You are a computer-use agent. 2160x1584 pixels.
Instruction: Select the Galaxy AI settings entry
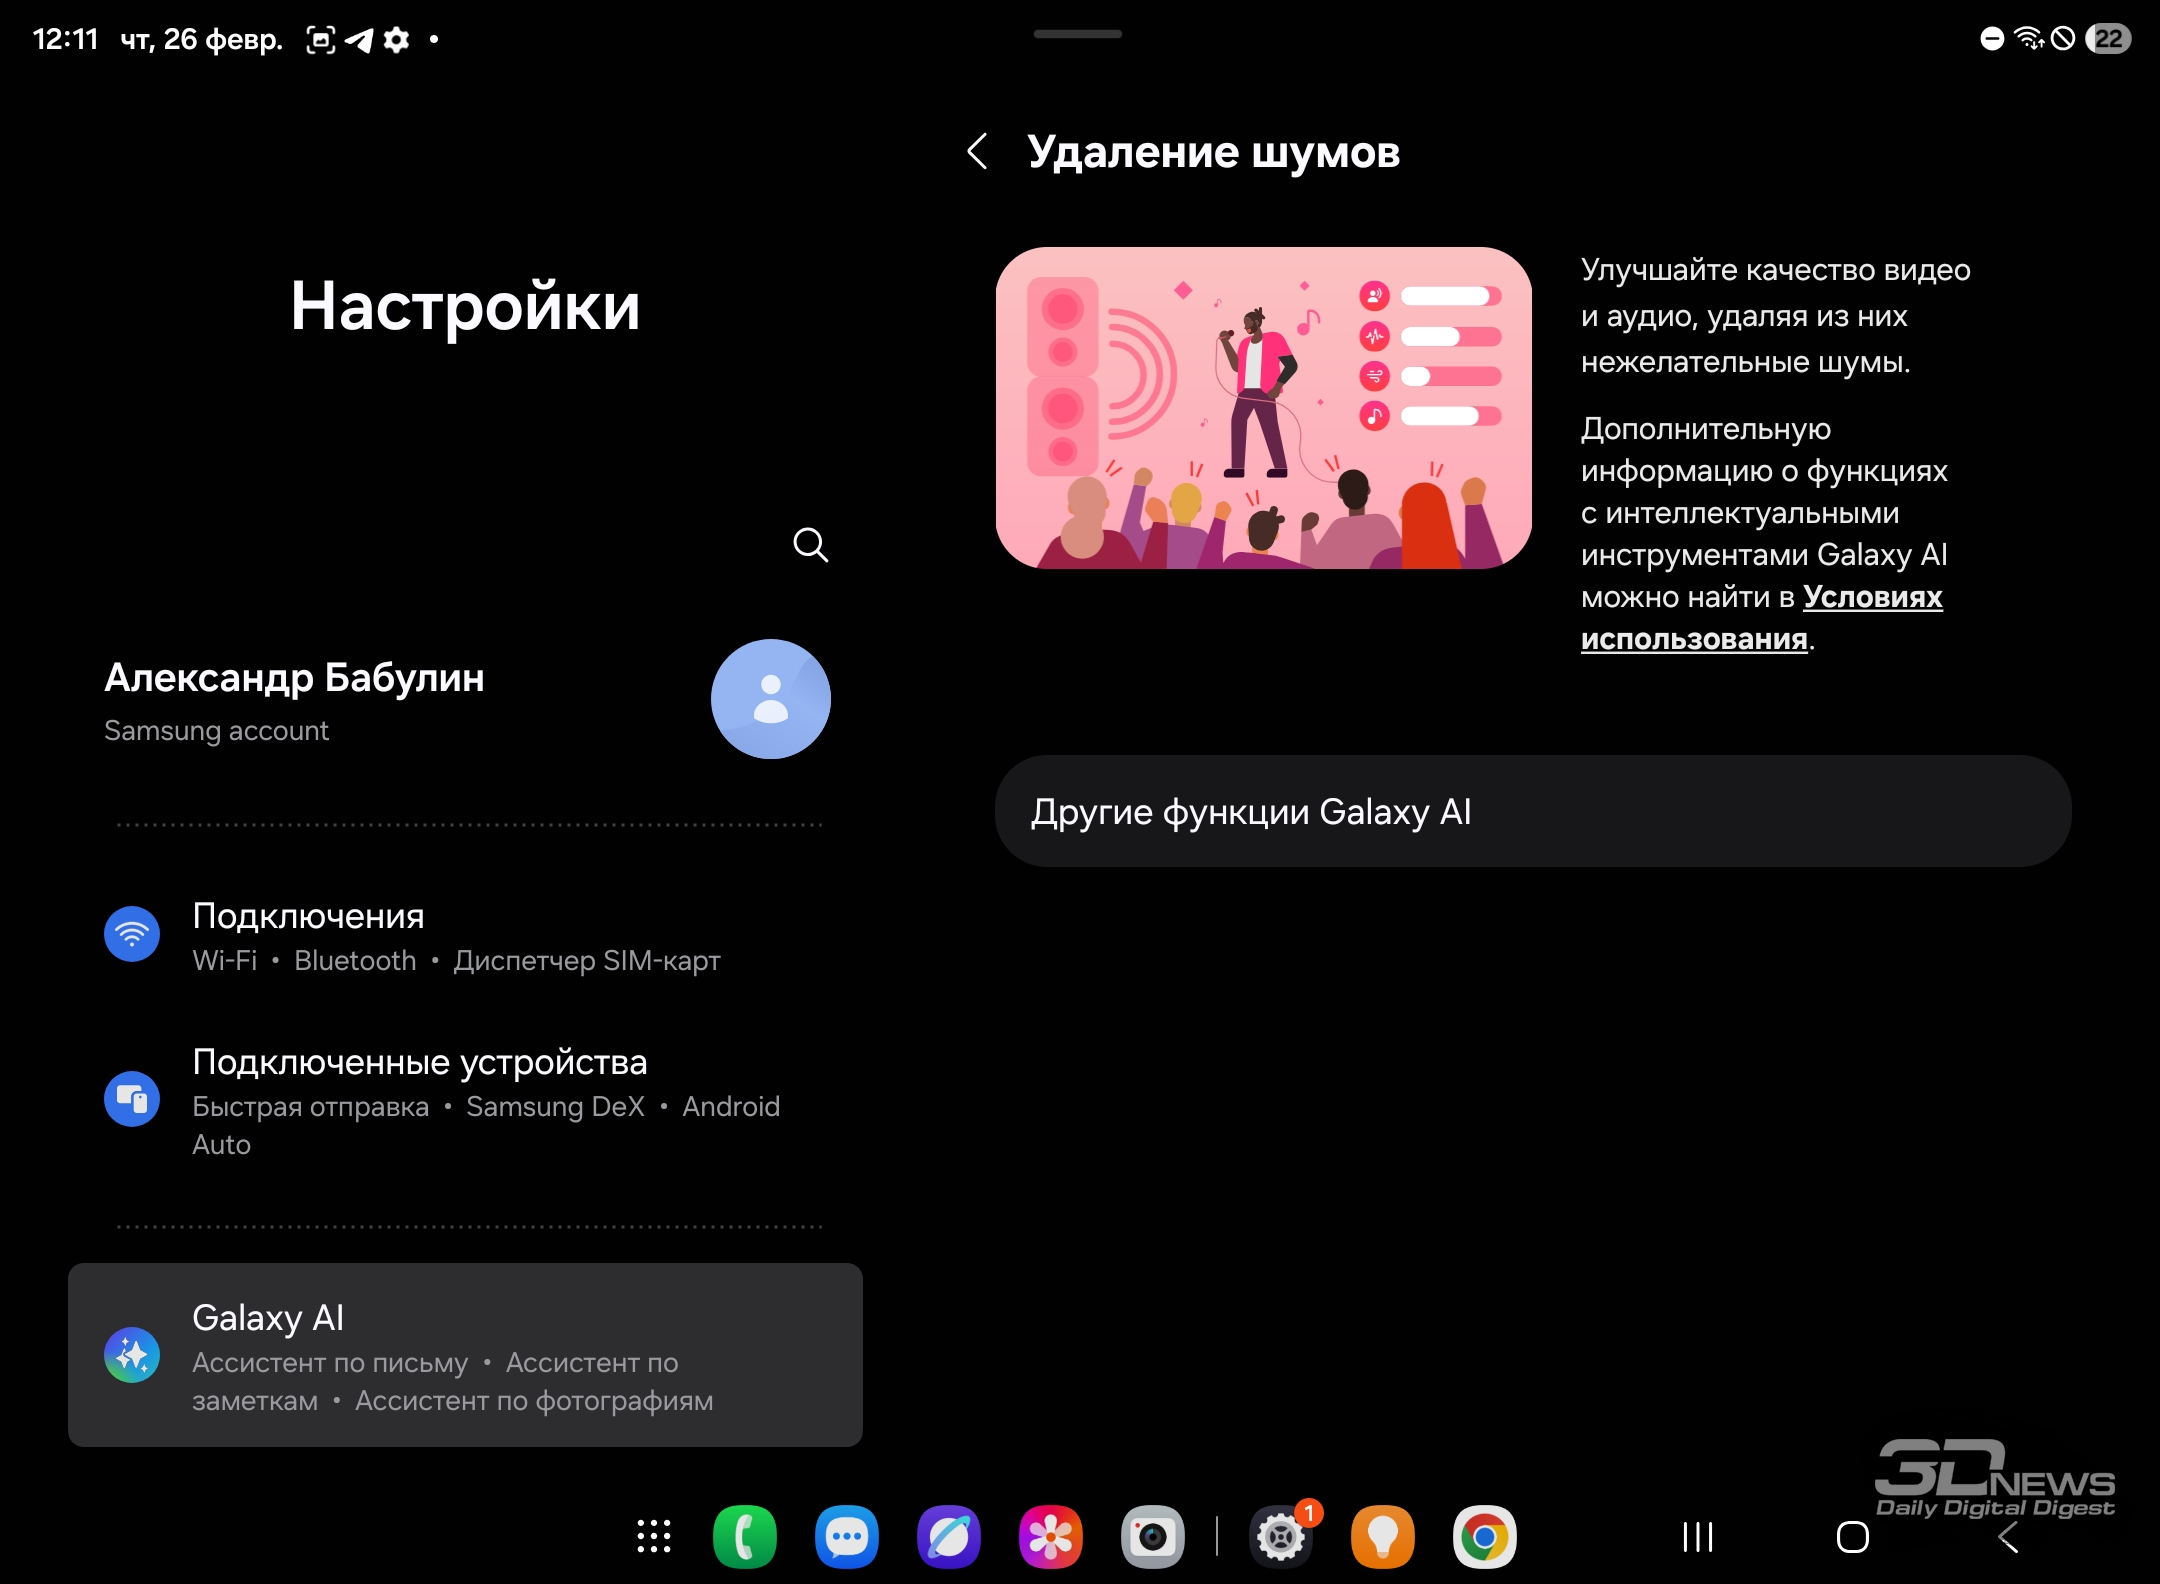[465, 1355]
